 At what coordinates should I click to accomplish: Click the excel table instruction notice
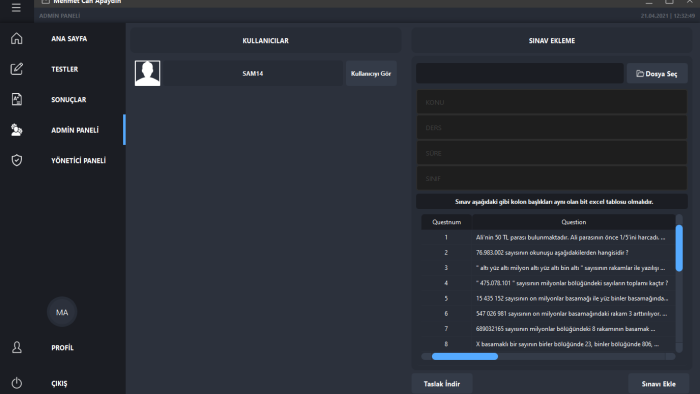552,202
